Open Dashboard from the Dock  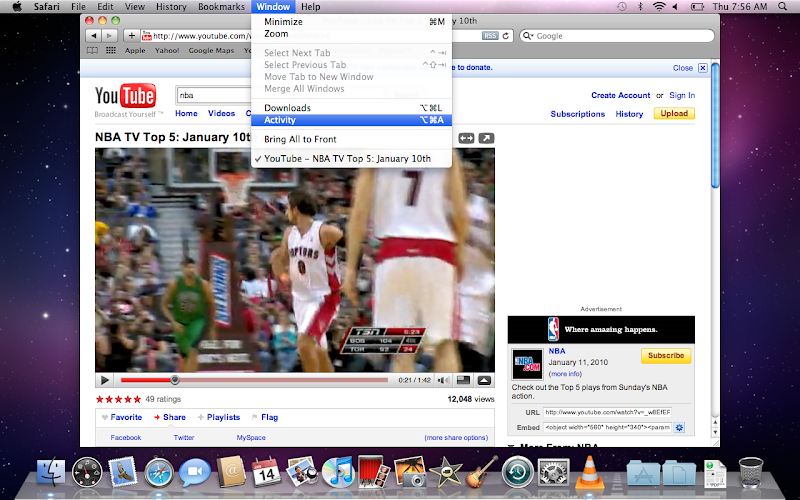[87, 472]
